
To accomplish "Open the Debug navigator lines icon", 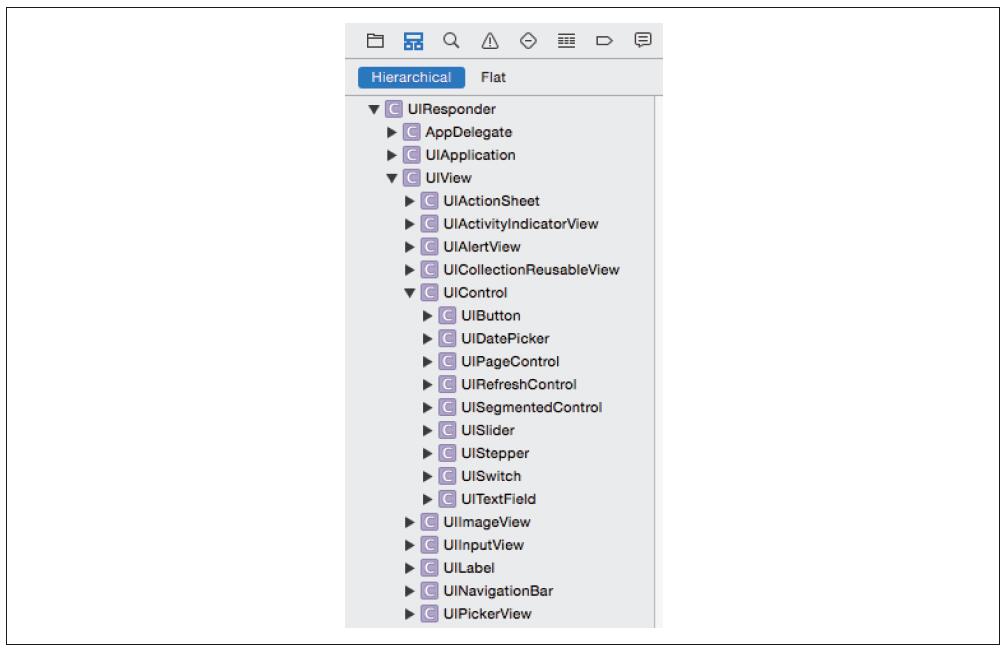I will [x=566, y=41].
